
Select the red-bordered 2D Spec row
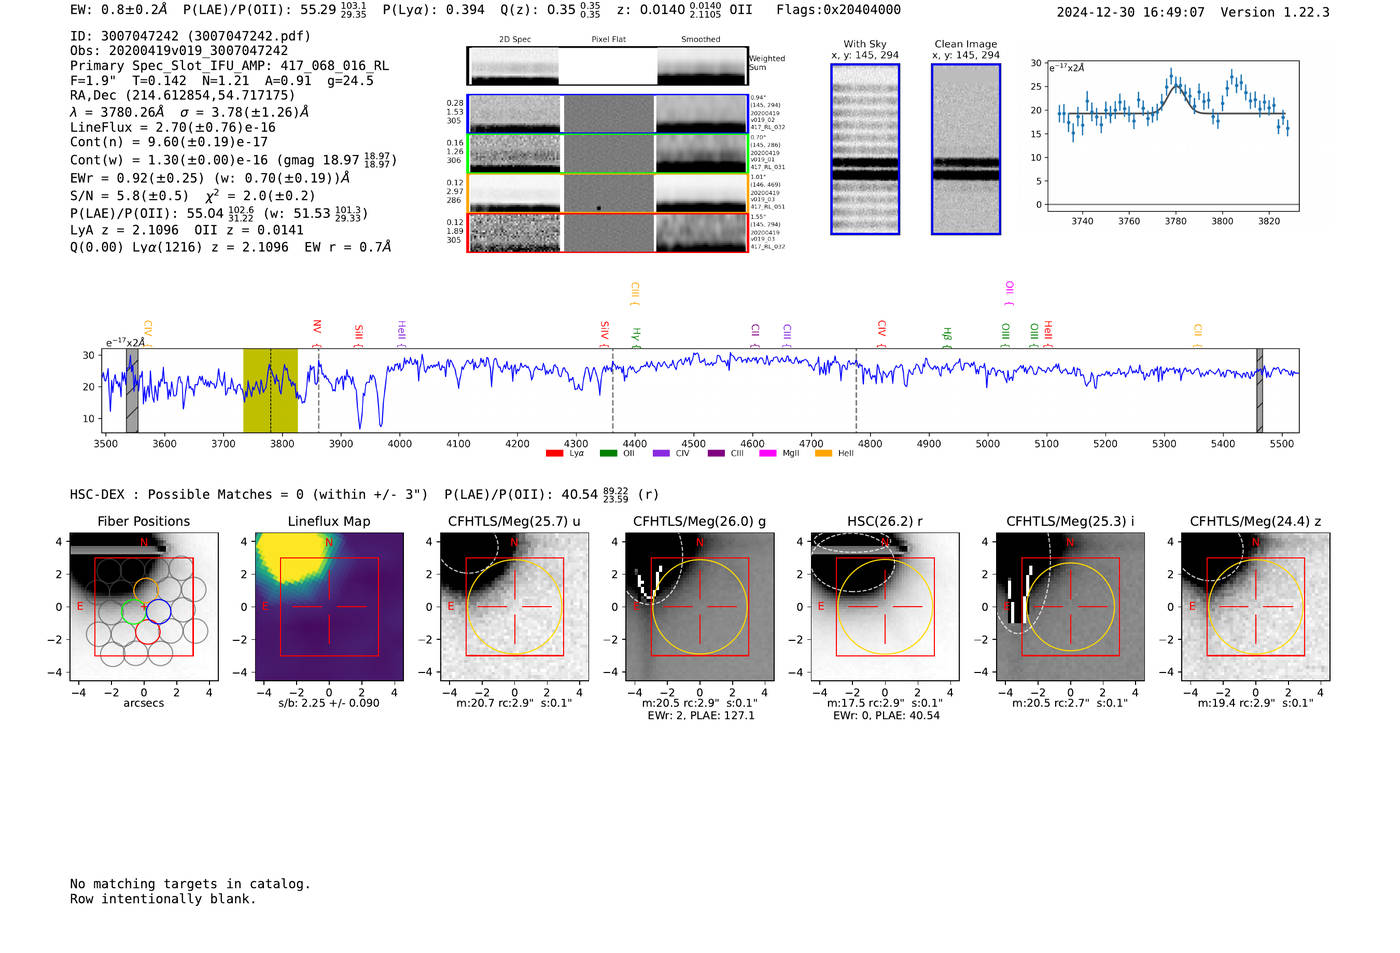pos(608,233)
